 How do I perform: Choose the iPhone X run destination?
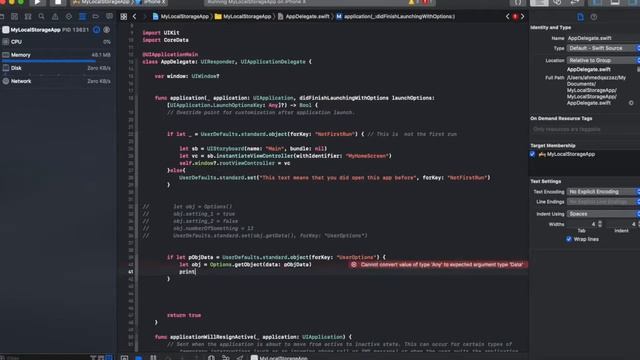click(x=151, y=2)
